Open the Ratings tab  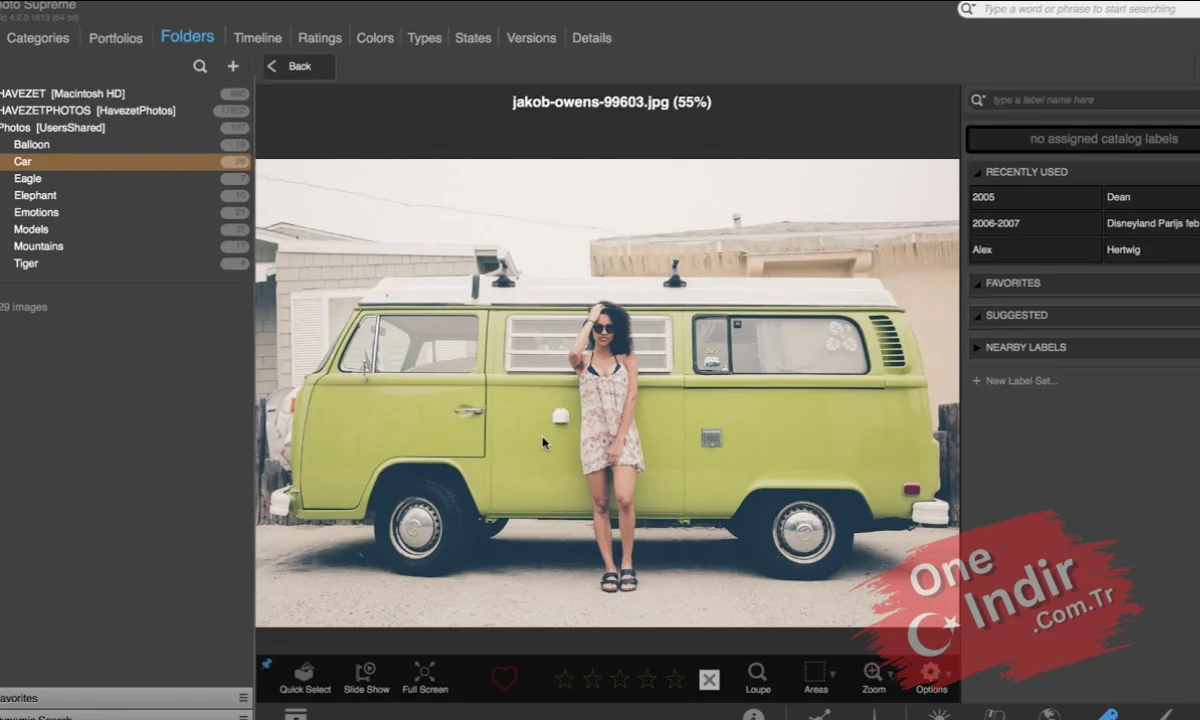pyautogui.click(x=320, y=38)
